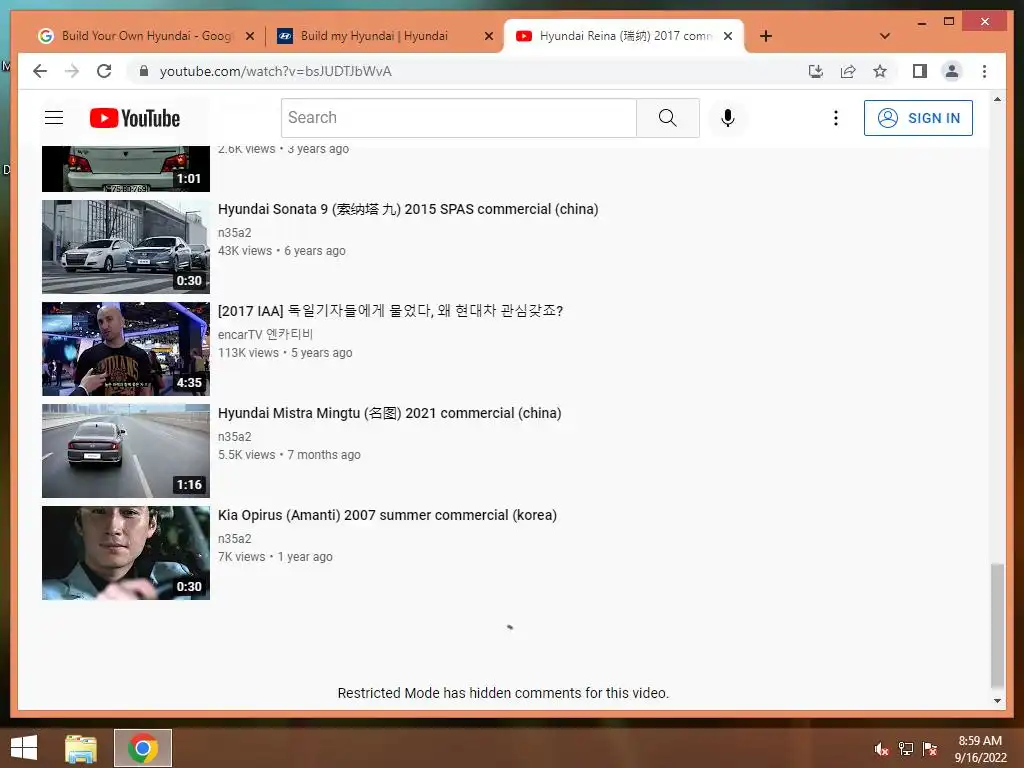Open the Hyundai Sonata 9 SPAS commercial thumbnail
This screenshot has height=768, width=1024.
126,247
